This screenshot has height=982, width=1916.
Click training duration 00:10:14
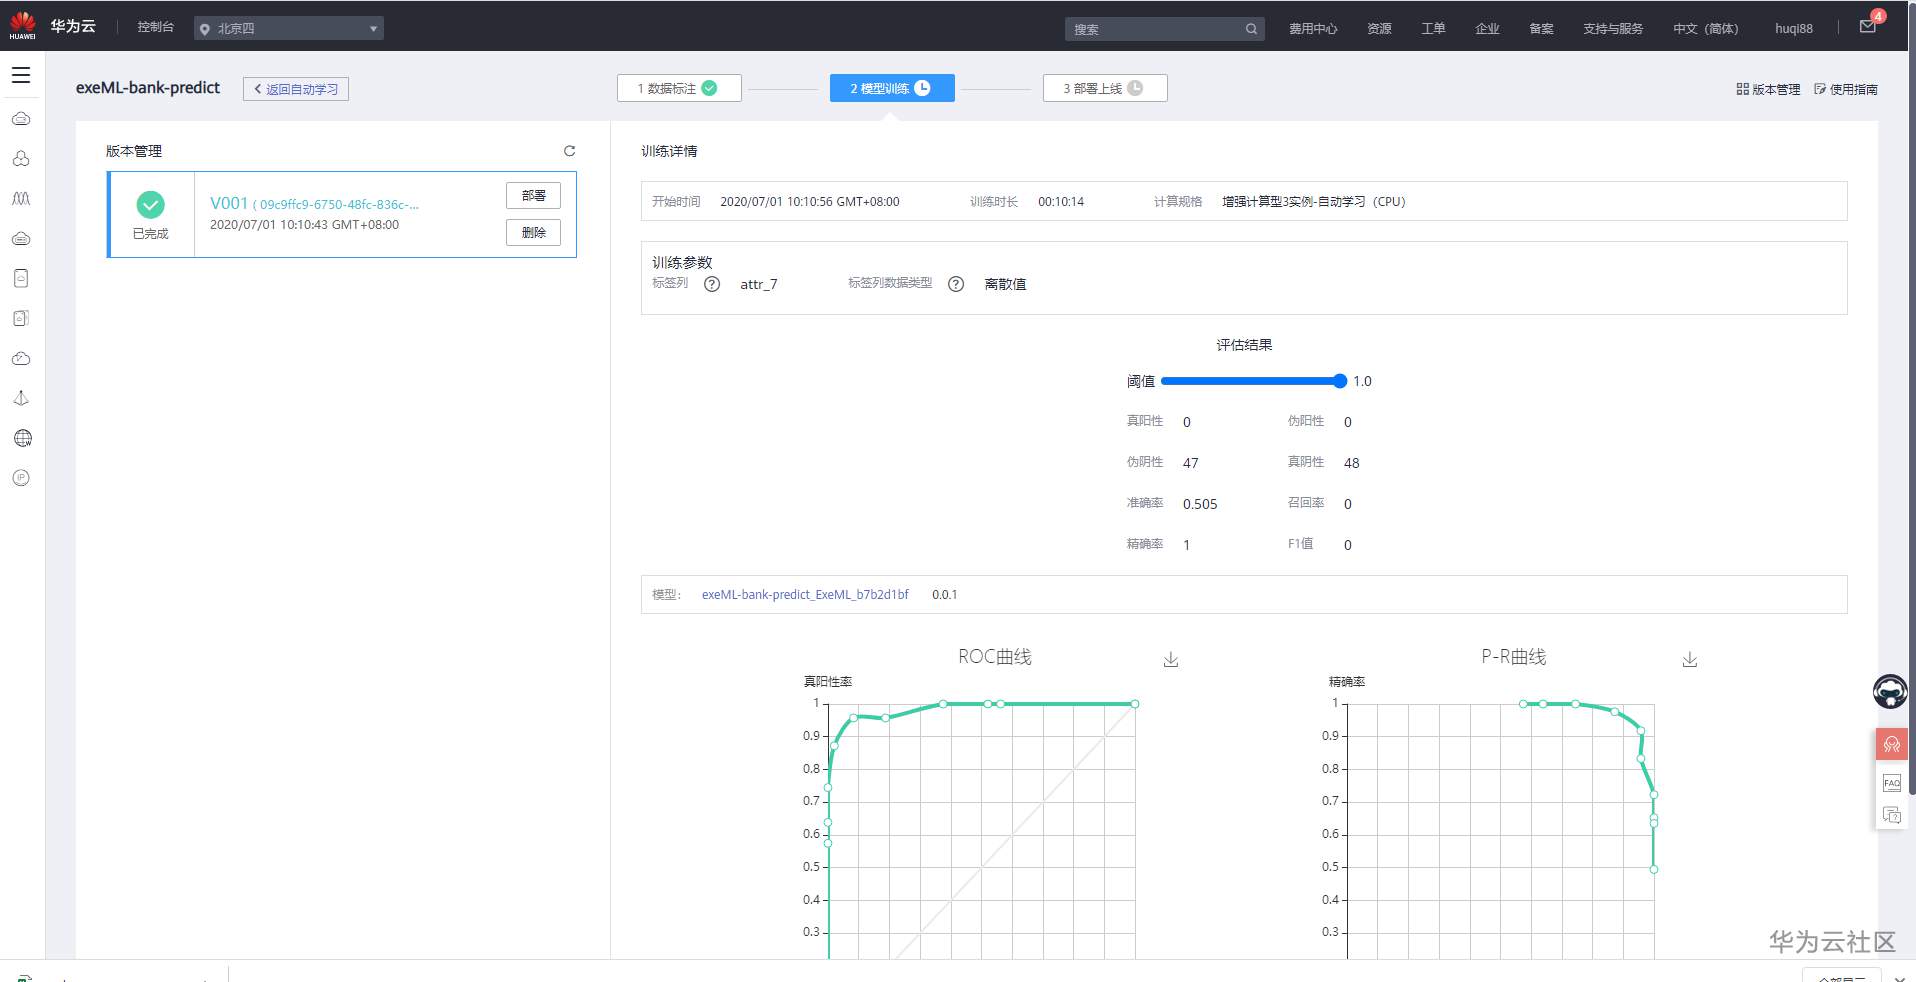(1061, 202)
